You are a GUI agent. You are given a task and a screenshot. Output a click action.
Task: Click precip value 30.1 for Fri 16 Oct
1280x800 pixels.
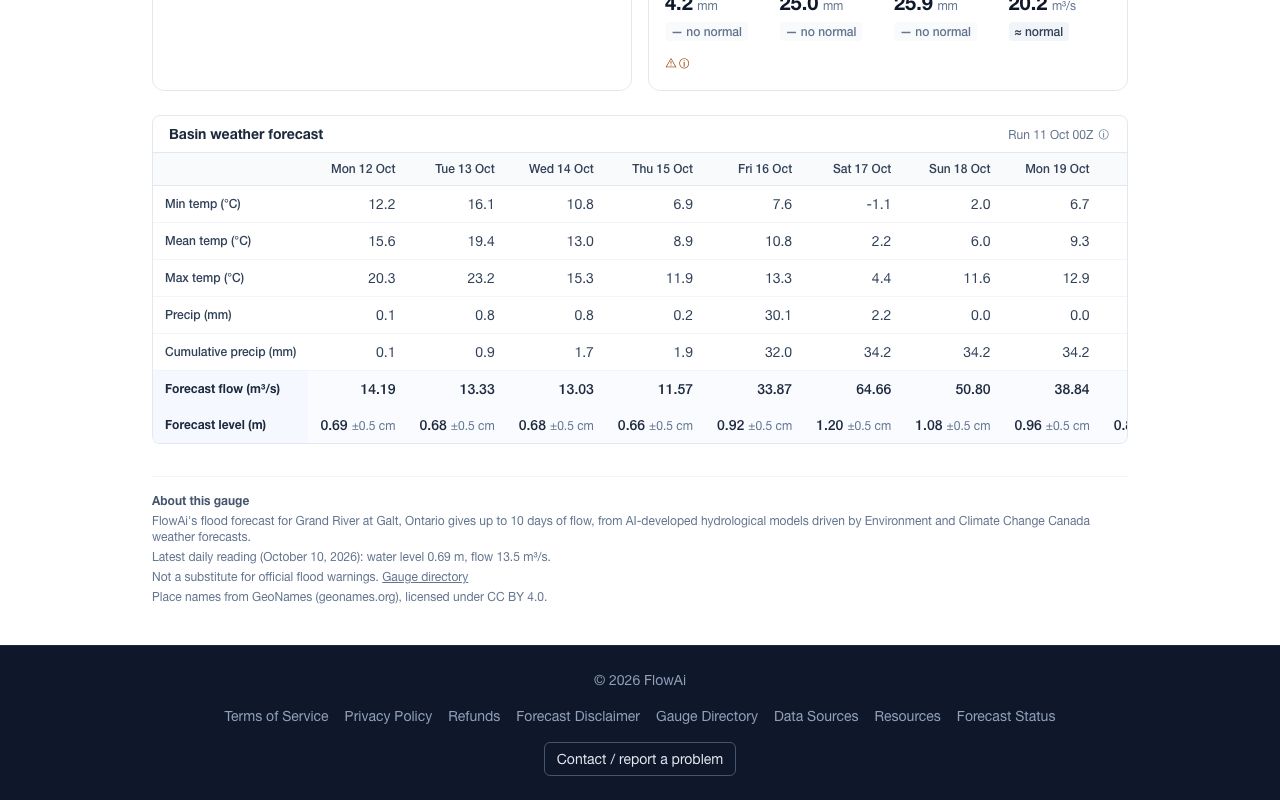tap(778, 315)
